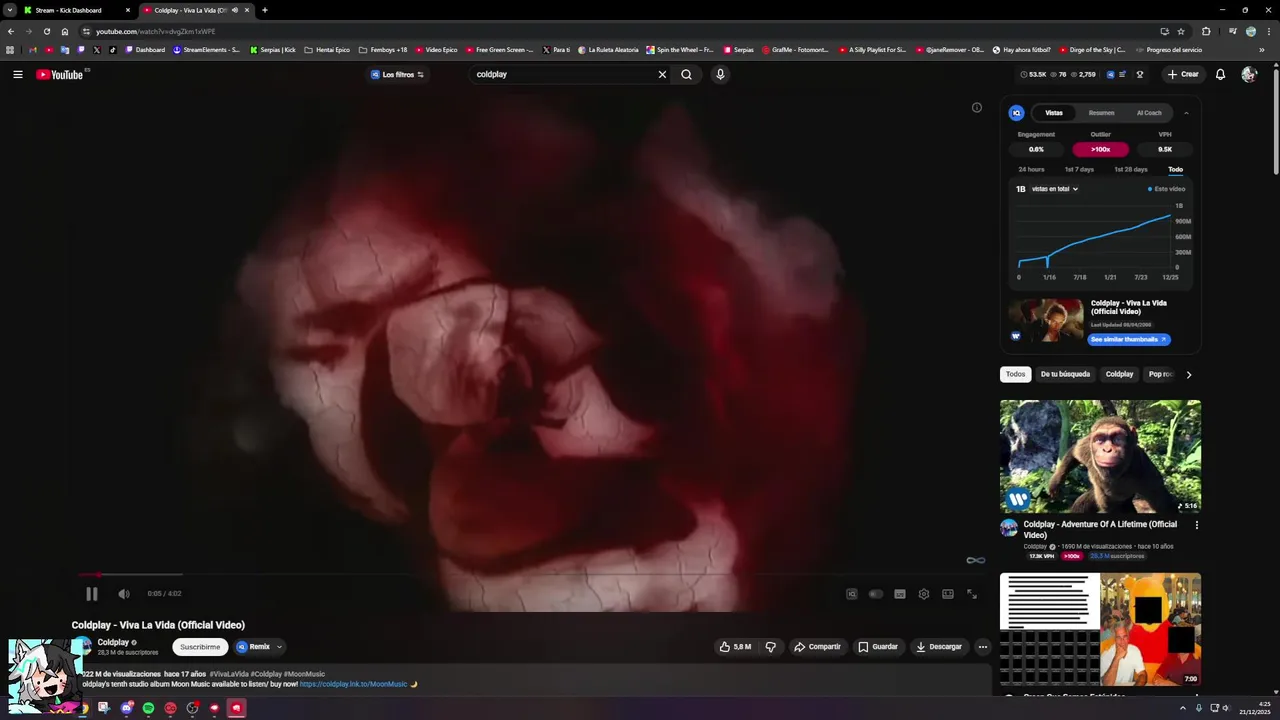Select the Todo time range

pos(1176,169)
